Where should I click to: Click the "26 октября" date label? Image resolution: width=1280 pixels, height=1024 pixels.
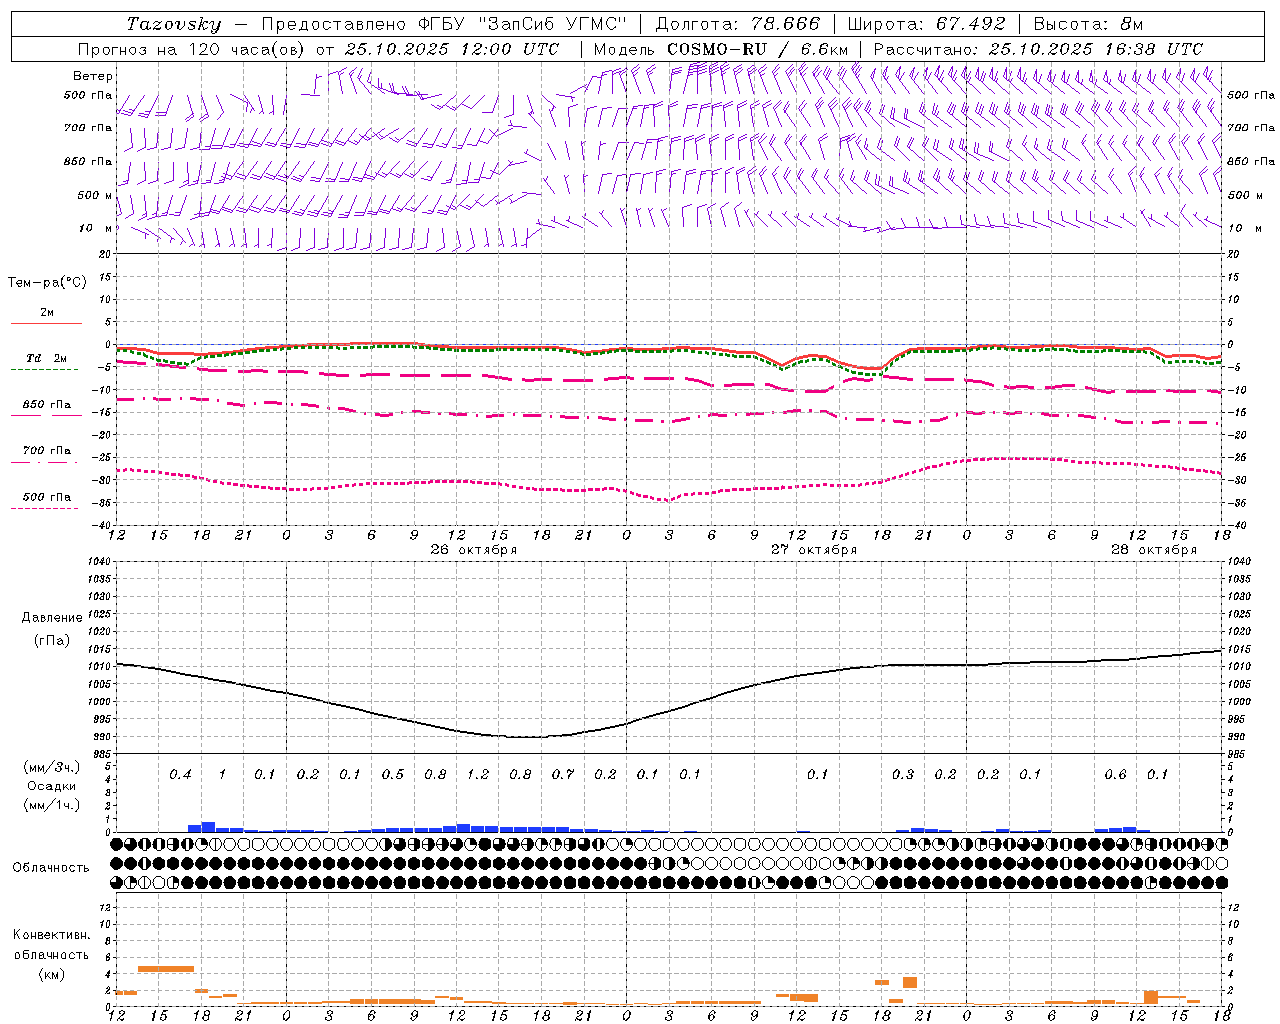pyautogui.click(x=473, y=550)
